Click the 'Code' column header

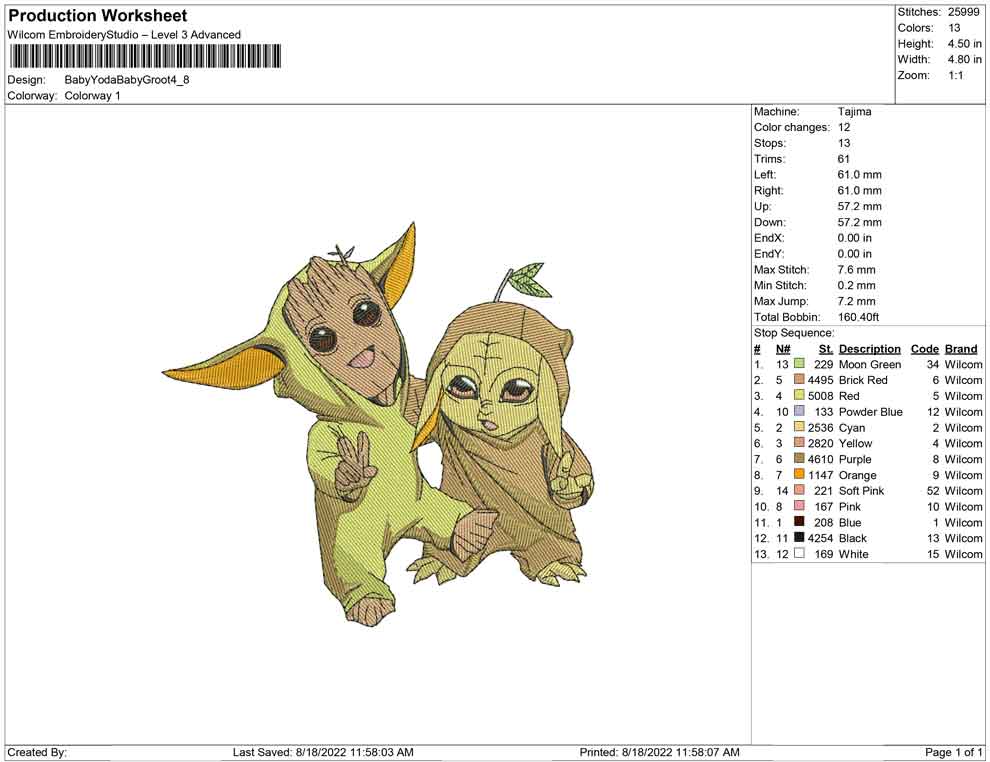click(924, 349)
